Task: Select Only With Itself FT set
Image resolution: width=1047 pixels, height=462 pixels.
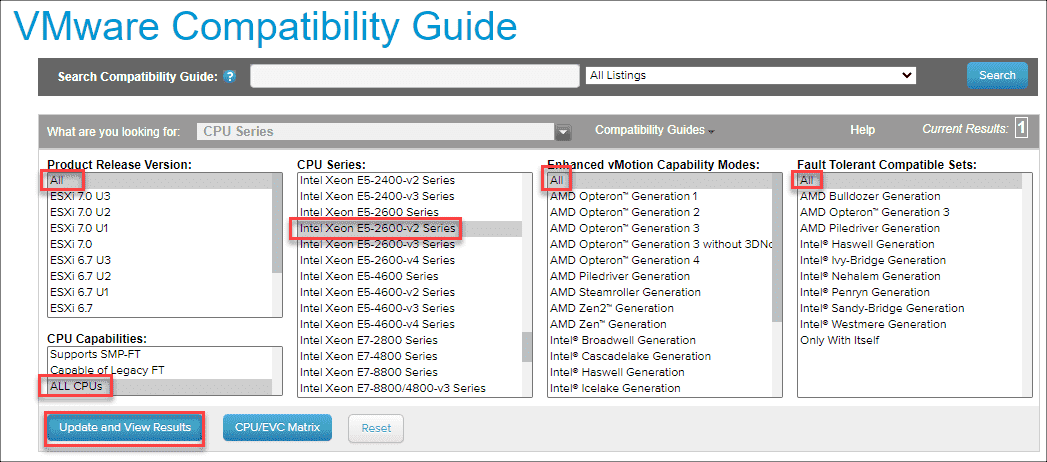Action: [909, 340]
